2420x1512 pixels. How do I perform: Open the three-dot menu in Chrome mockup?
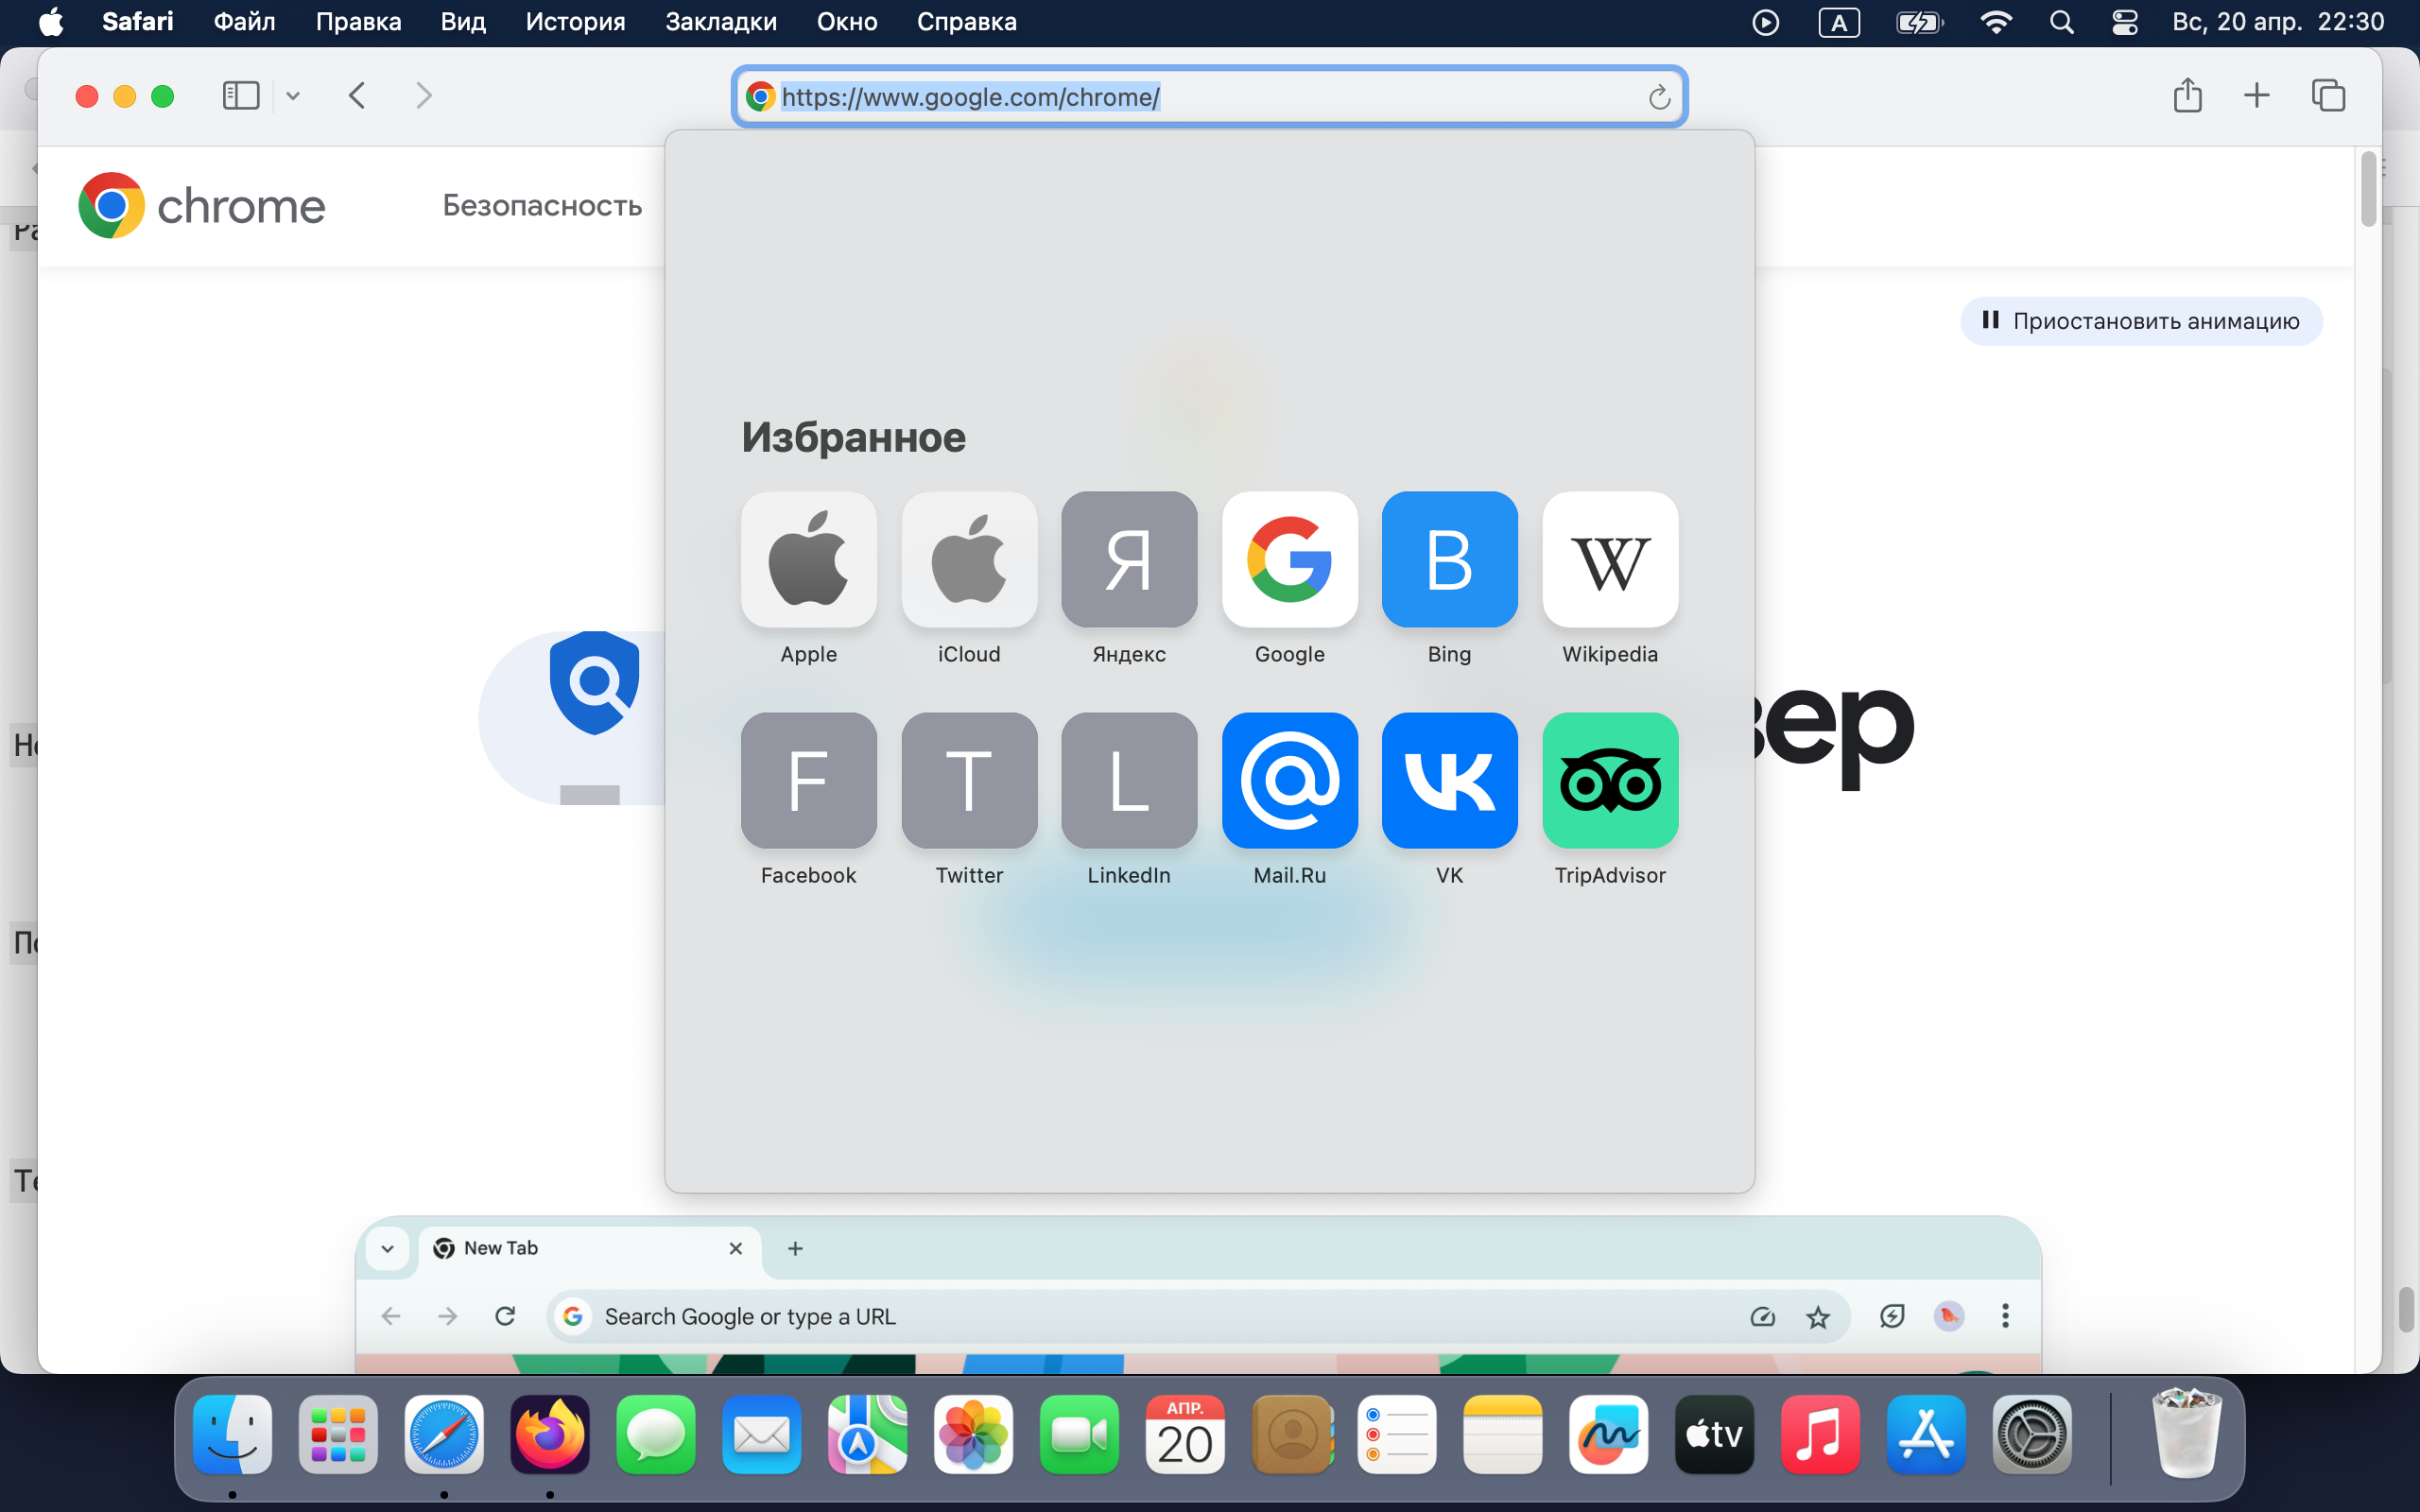point(2005,1316)
